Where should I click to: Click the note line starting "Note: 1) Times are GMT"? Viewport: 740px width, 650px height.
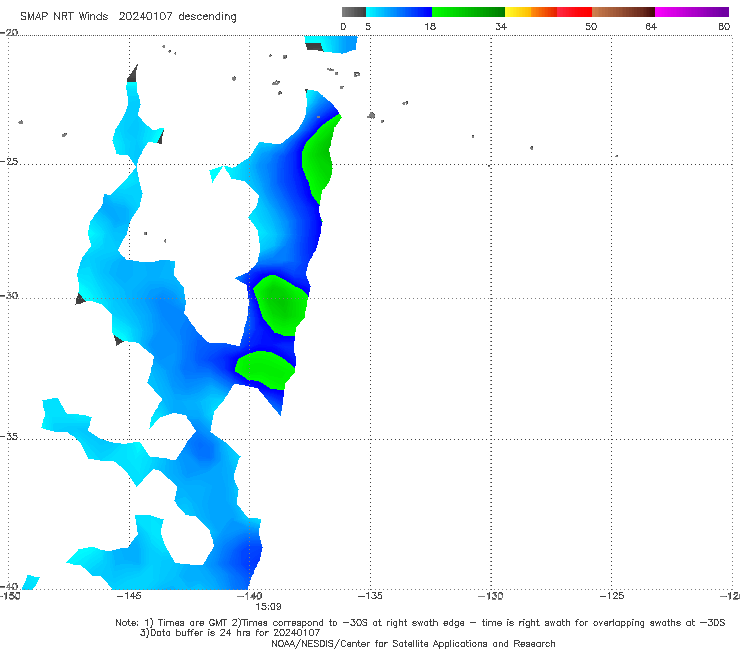[x=420, y=623]
